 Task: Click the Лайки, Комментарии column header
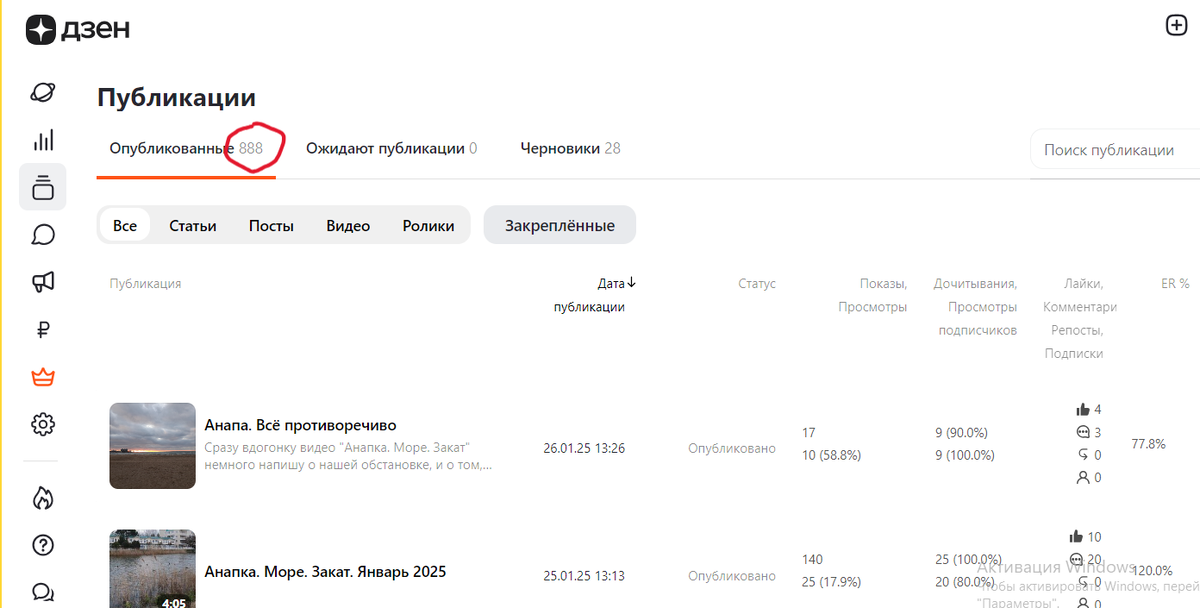(x=1080, y=318)
